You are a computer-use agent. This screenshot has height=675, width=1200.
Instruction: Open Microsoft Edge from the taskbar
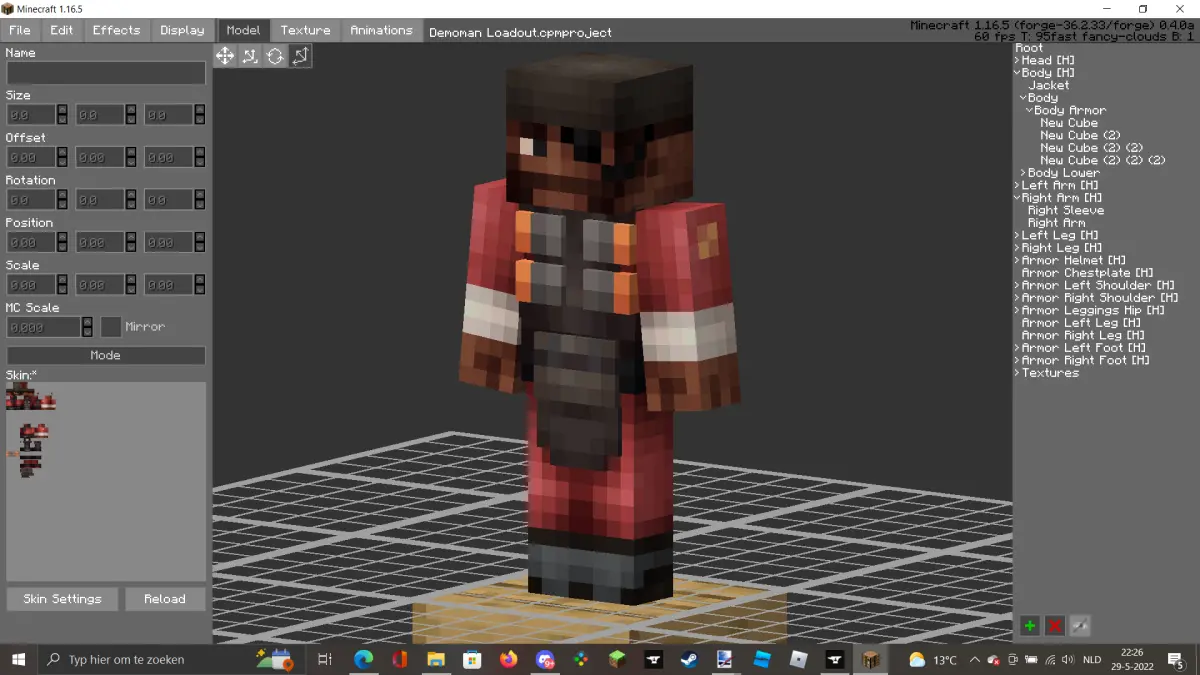[x=363, y=659]
